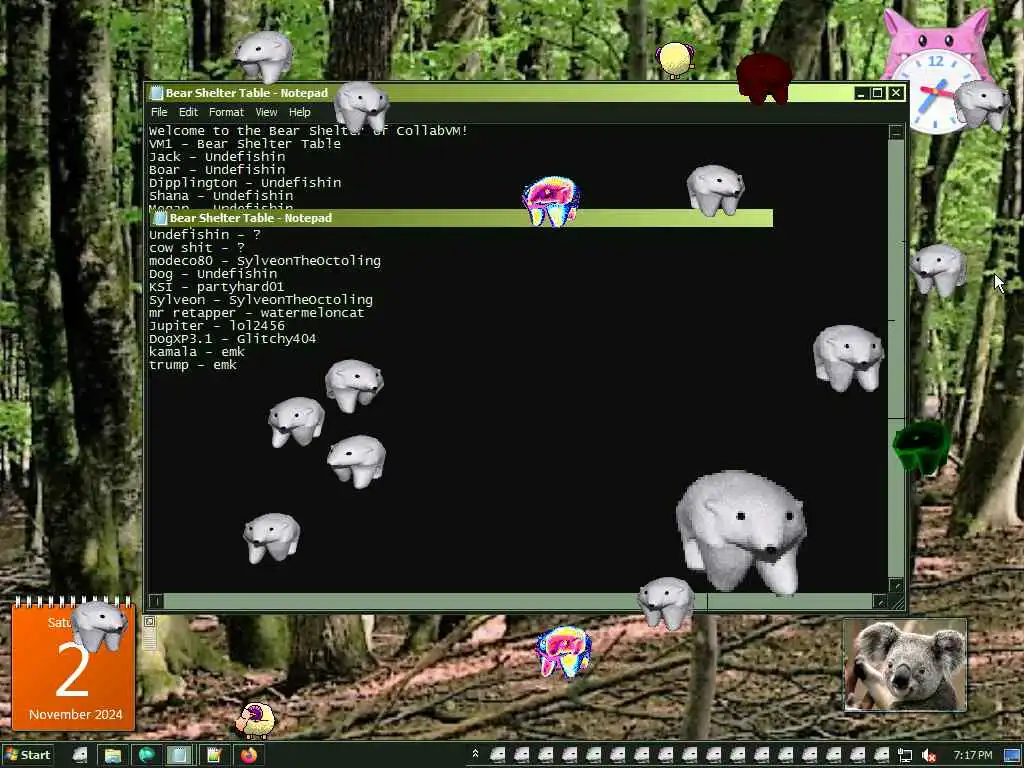This screenshot has height=768, width=1024.
Task: Click the 'Undefishin - ?' line
Action: click(205, 234)
